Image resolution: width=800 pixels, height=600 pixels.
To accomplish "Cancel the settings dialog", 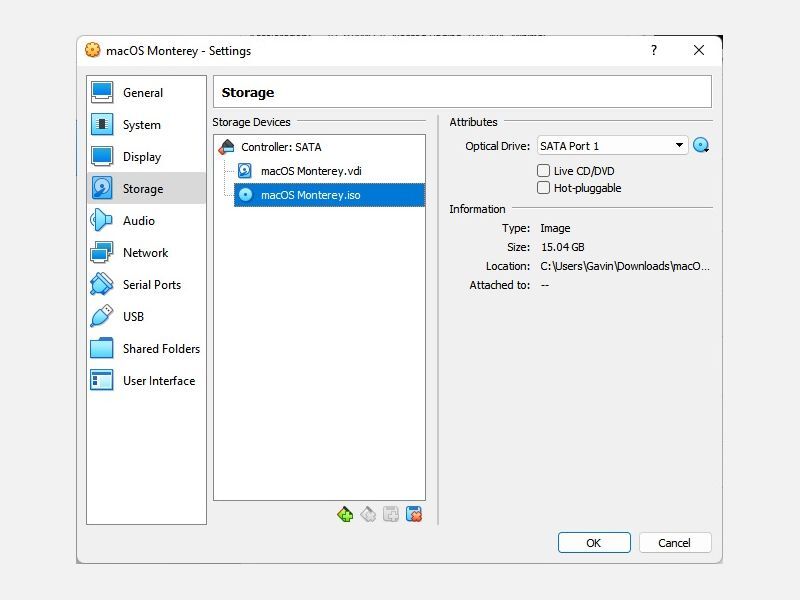I will tap(675, 542).
